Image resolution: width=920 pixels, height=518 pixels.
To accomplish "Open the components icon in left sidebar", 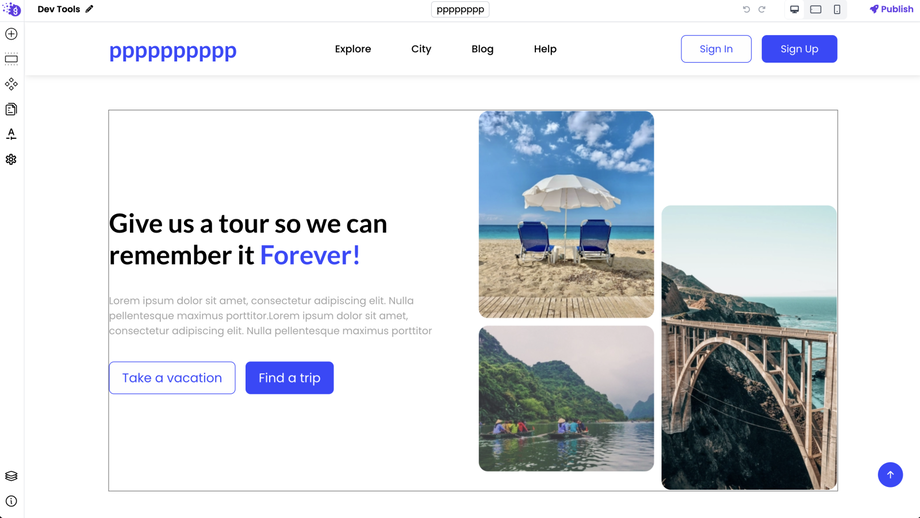I will click(x=11, y=84).
